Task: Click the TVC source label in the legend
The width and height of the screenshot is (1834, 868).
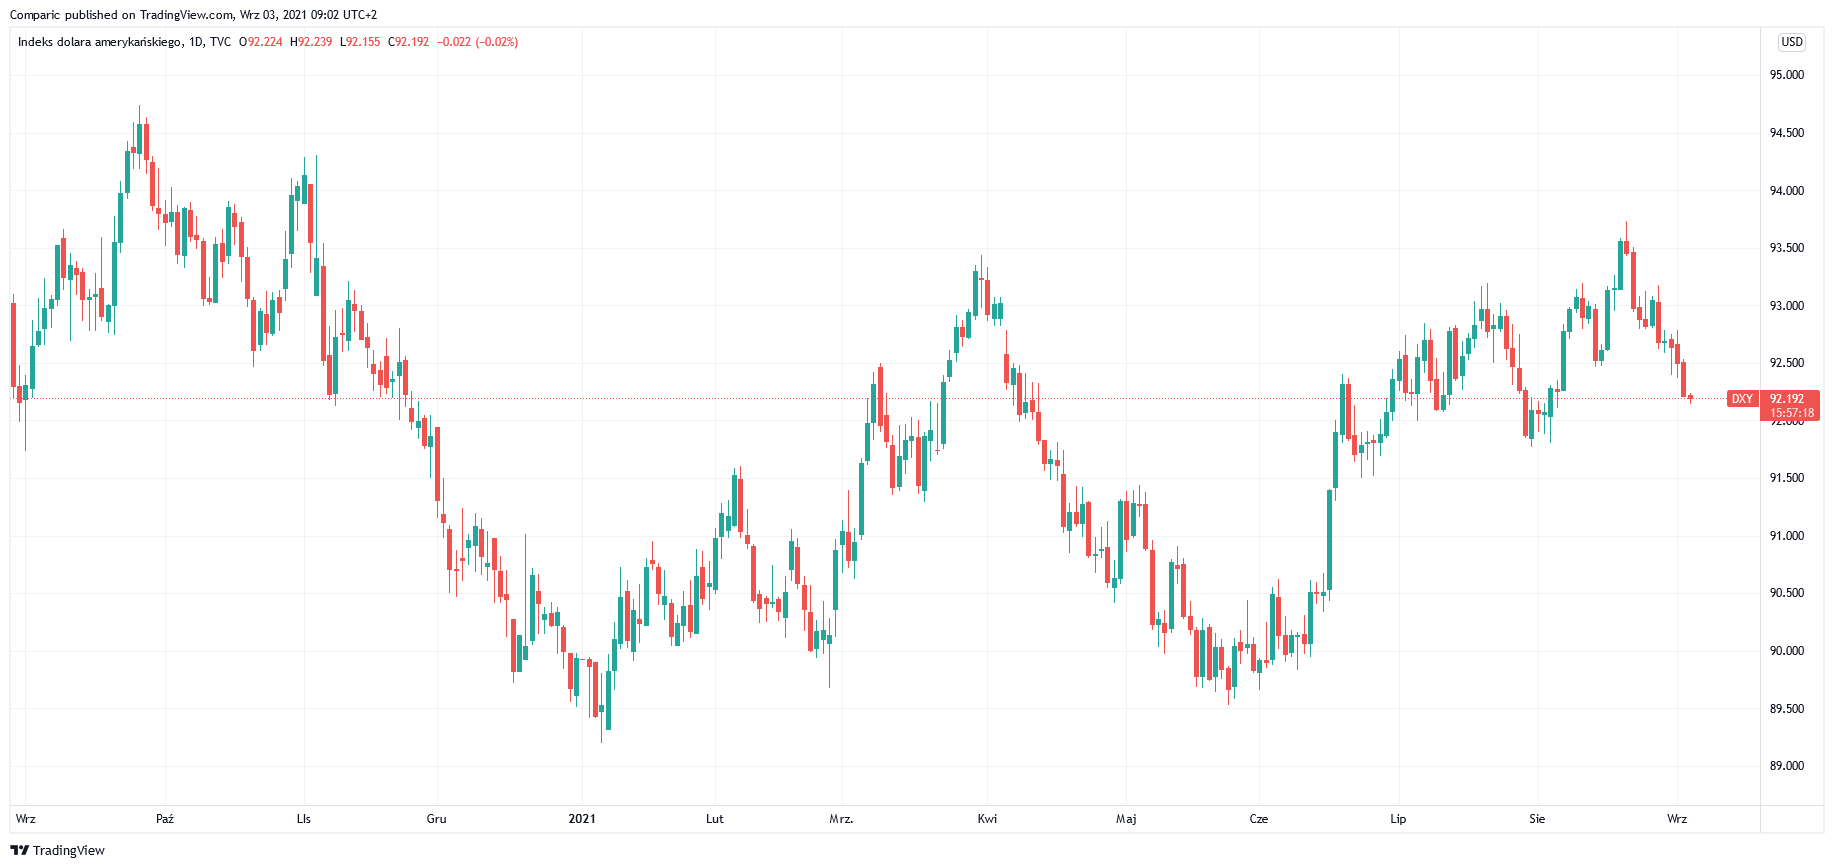Action: pyautogui.click(x=220, y=42)
